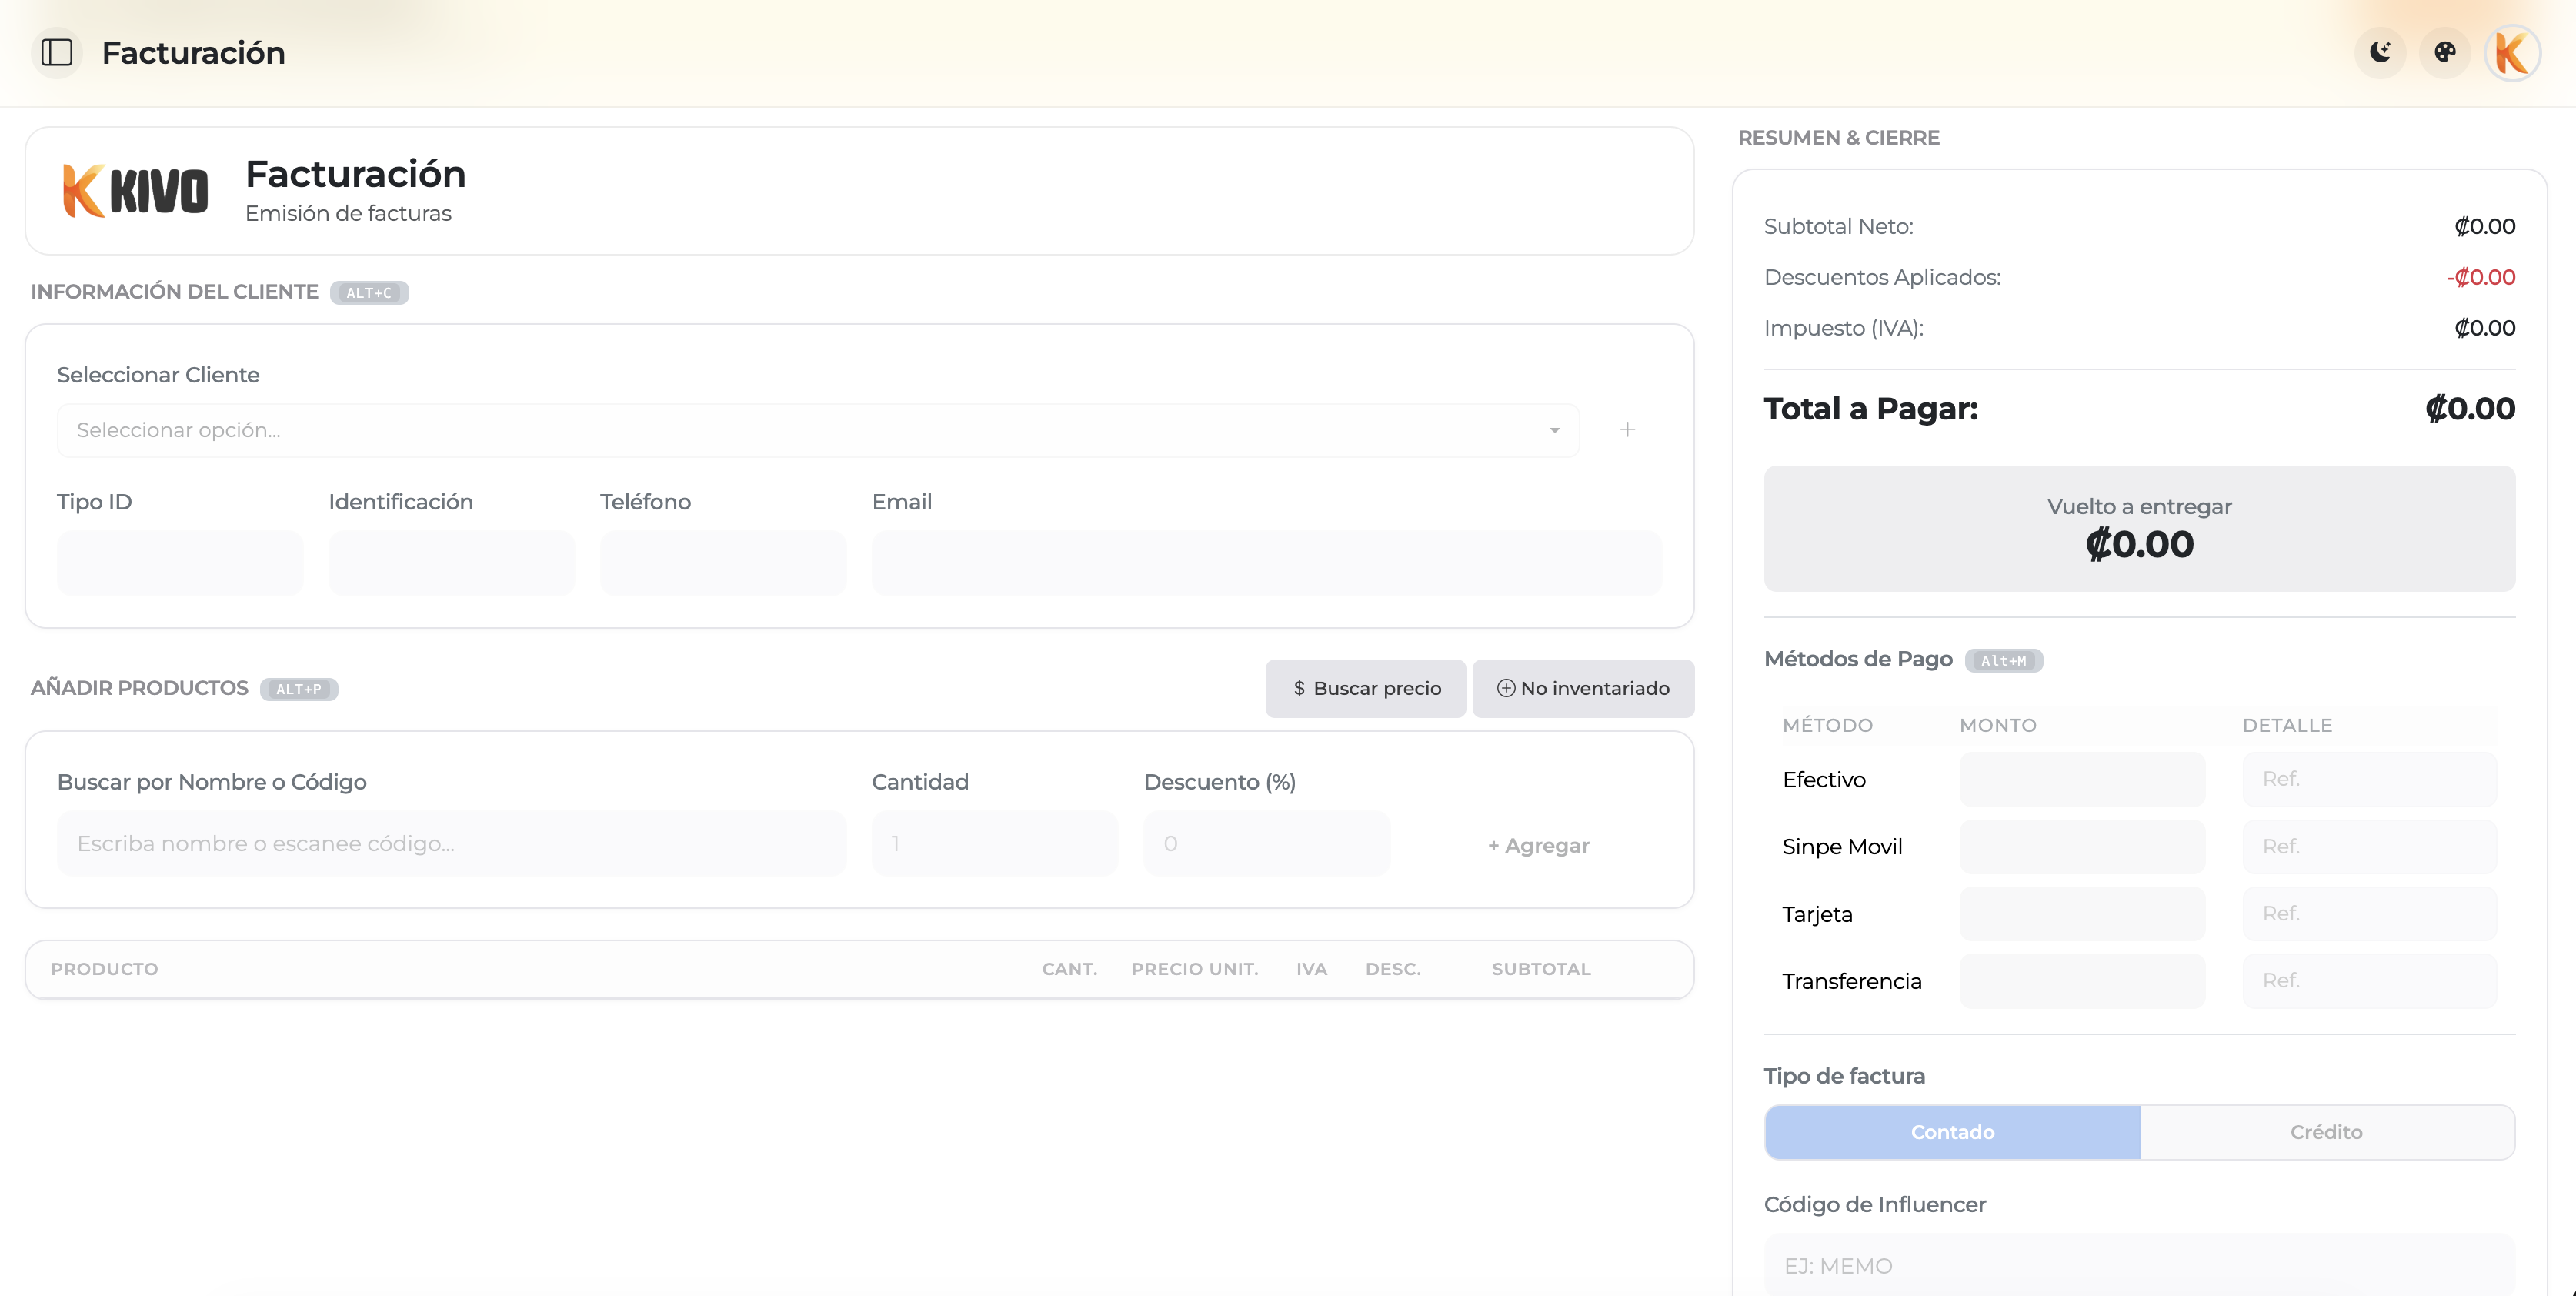Image resolution: width=2576 pixels, height=1296 pixels.
Task: Open the color theme palette icon
Action: click(x=2445, y=52)
